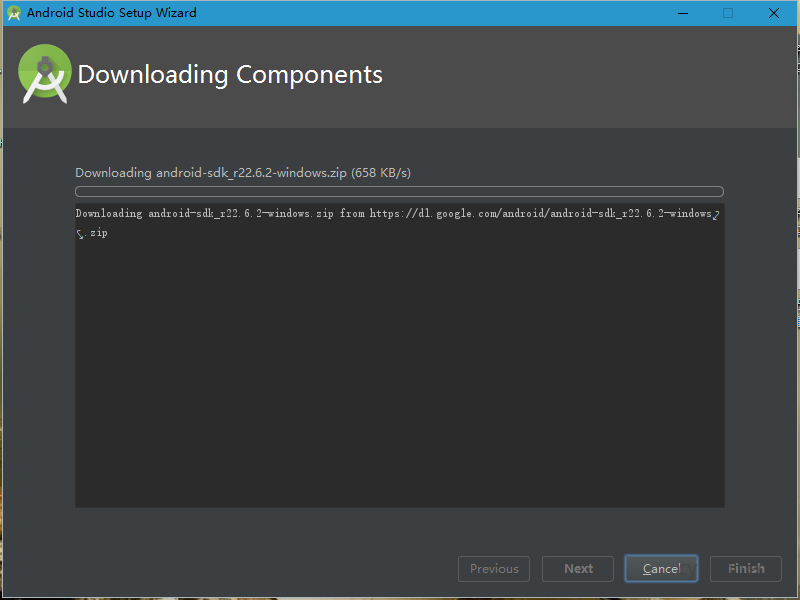Click the word Downloading starting the log line
Image resolution: width=800 pixels, height=600 pixels.
point(108,214)
